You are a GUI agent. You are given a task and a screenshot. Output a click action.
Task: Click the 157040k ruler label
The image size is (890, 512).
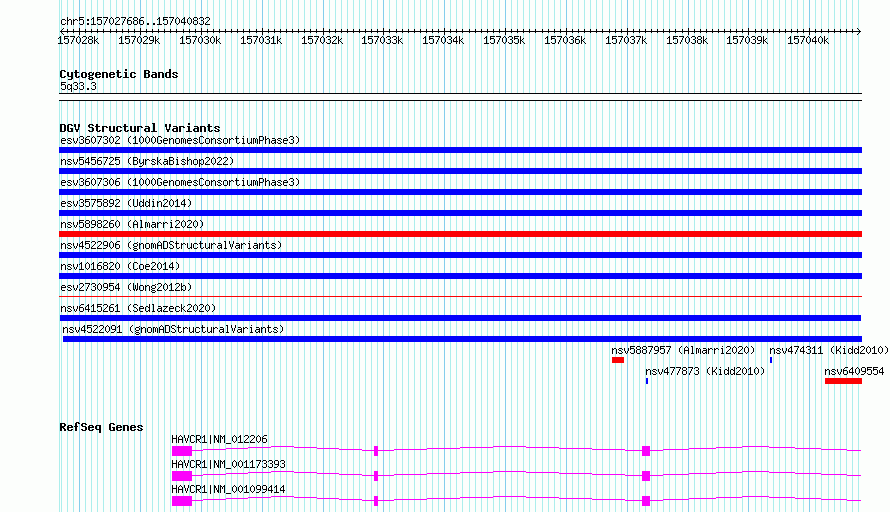[x=808, y=40]
